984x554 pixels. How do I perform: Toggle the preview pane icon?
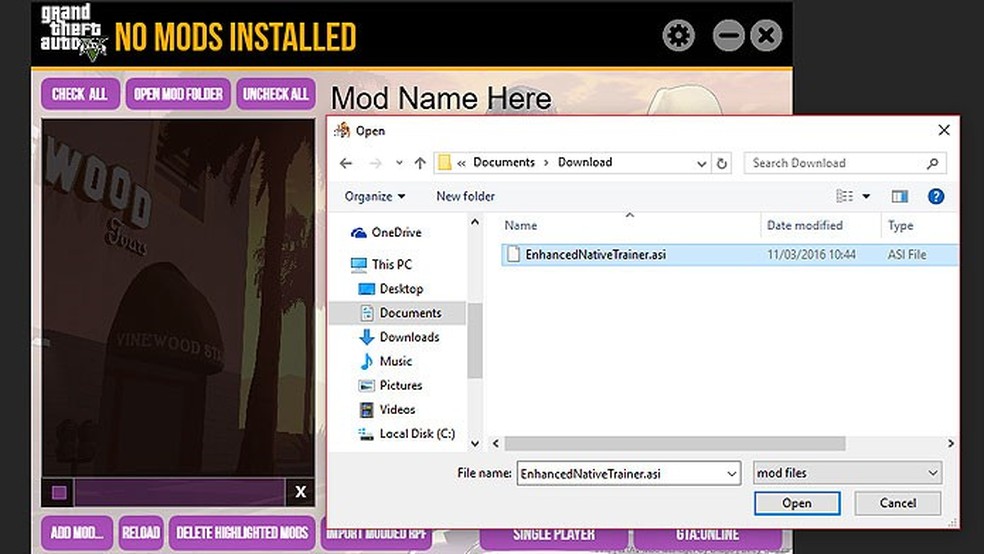click(x=900, y=196)
